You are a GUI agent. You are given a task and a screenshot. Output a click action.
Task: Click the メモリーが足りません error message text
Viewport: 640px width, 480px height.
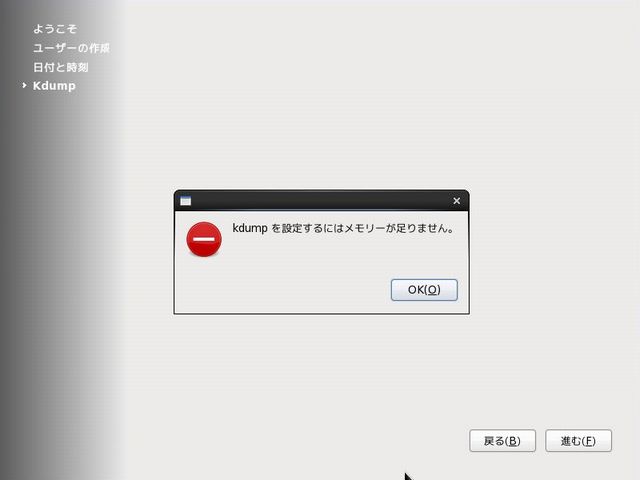[x=400, y=229]
